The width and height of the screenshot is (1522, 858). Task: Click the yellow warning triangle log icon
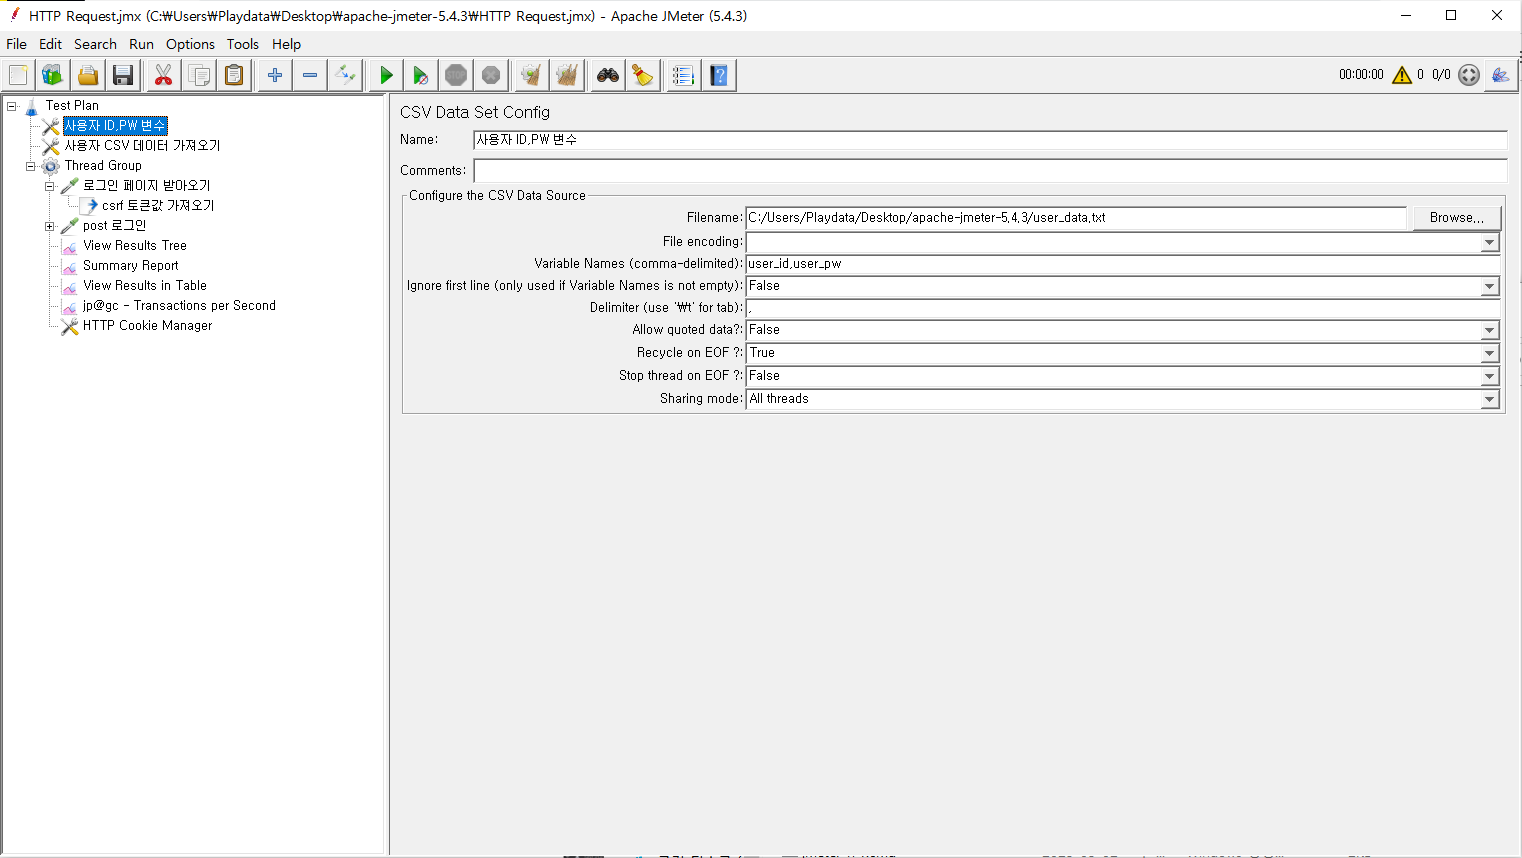1402,75
